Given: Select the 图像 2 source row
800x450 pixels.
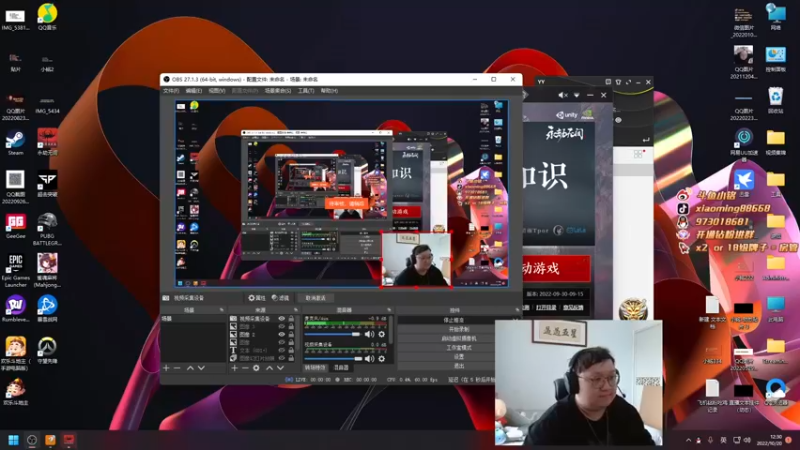Looking at the screenshot, I should tap(263, 335).
